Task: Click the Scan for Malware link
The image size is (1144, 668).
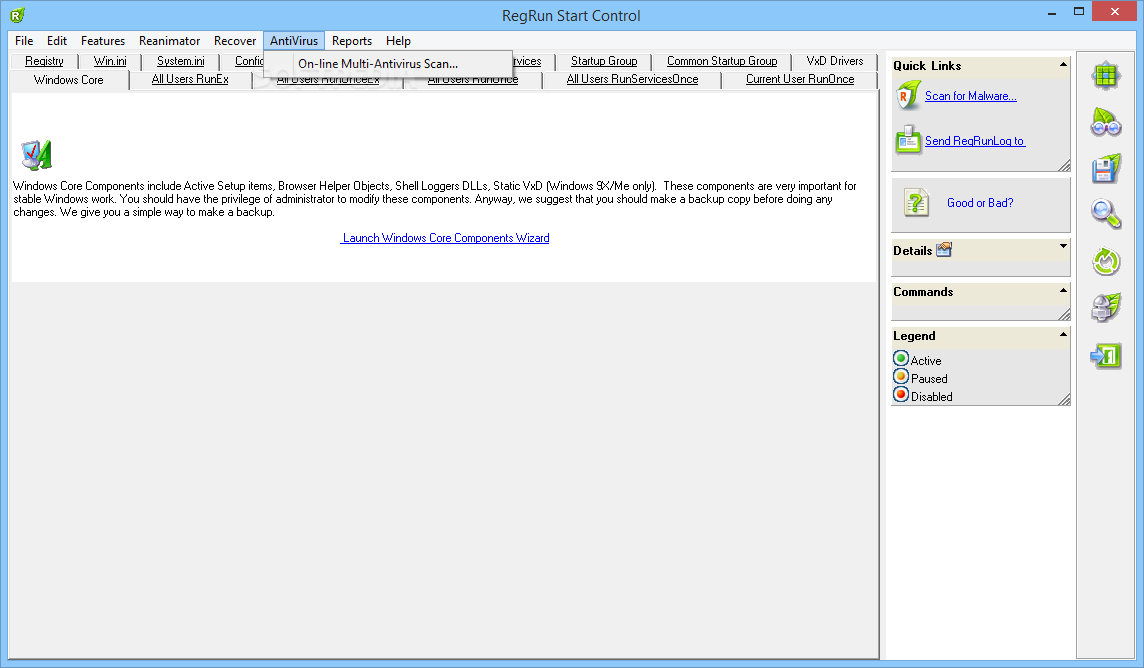Action: point(970,96)
